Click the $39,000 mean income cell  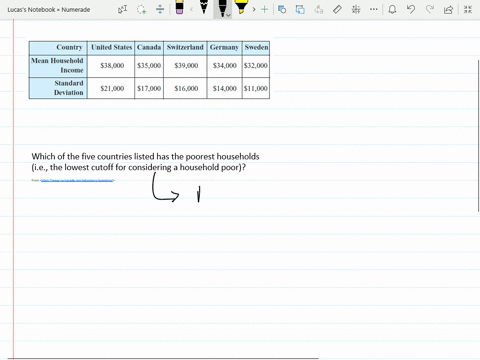point(185,66)
